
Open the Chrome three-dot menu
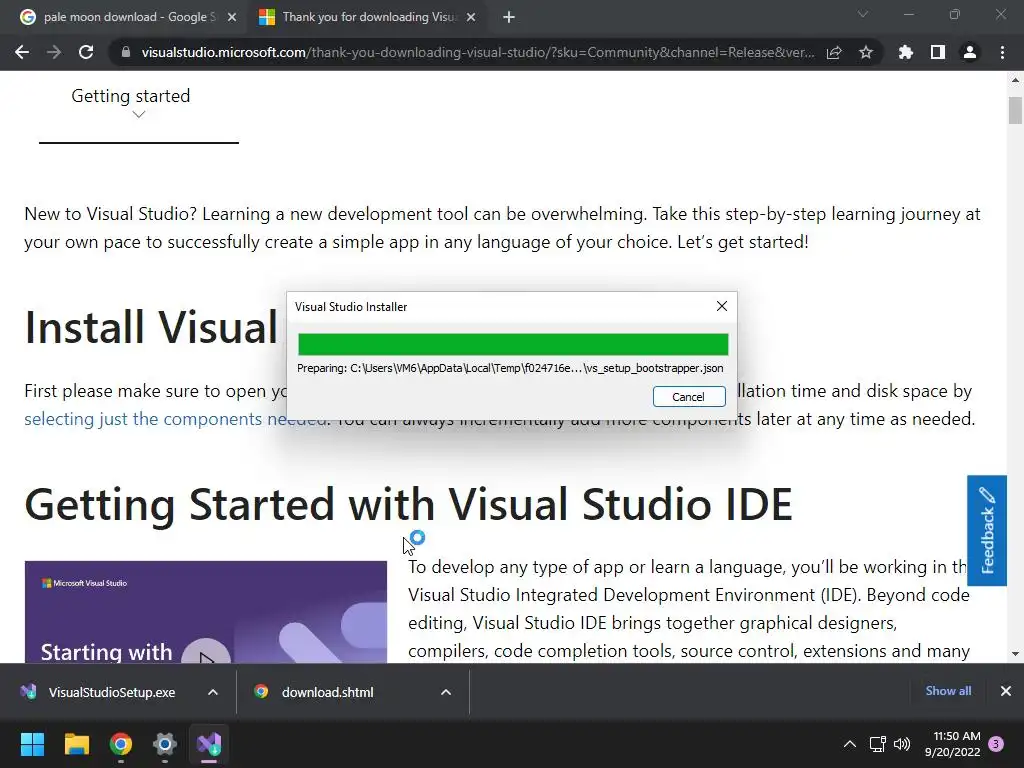(1002, 52)
